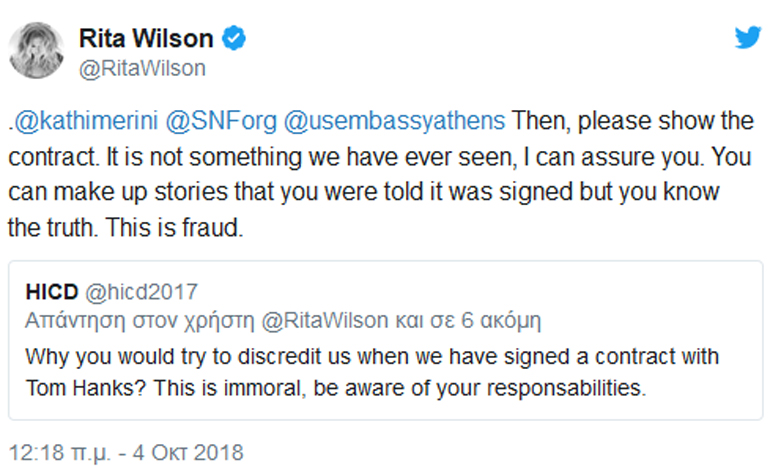Screen dimensions: 770x468
Task: Click the Twitter bird logo
Action: tap(747, 39)
